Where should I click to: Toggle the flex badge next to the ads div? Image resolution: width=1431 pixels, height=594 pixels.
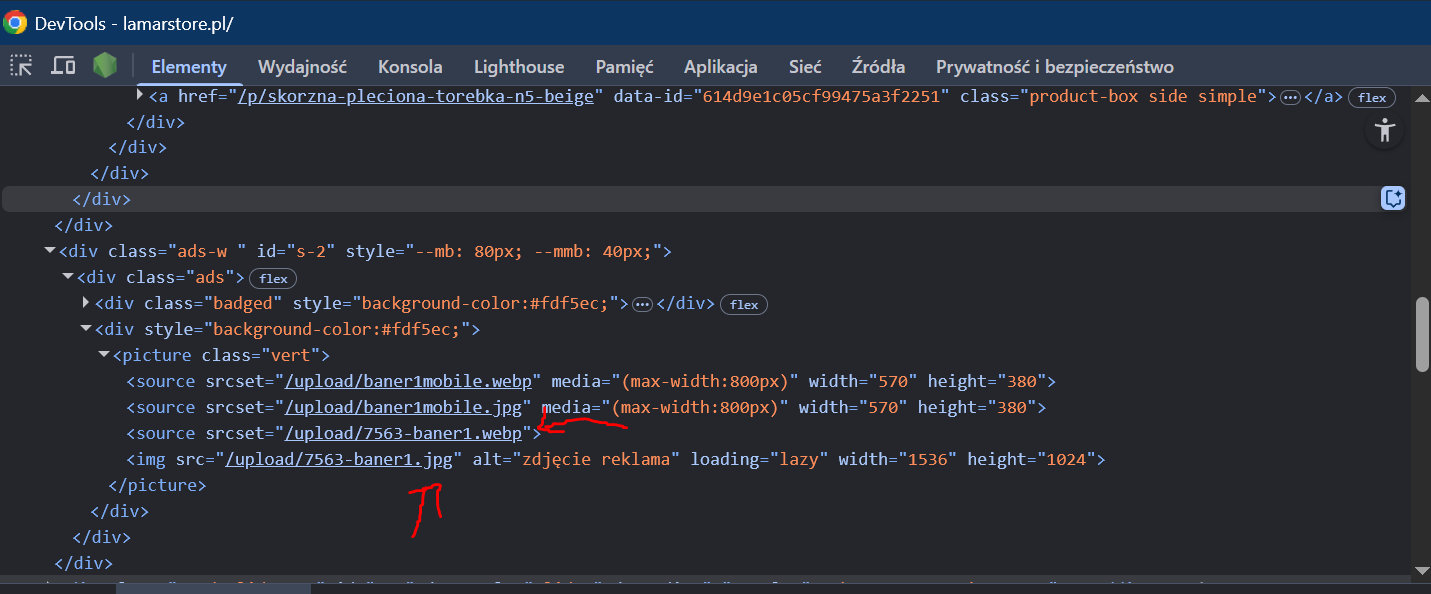point(272,278)
